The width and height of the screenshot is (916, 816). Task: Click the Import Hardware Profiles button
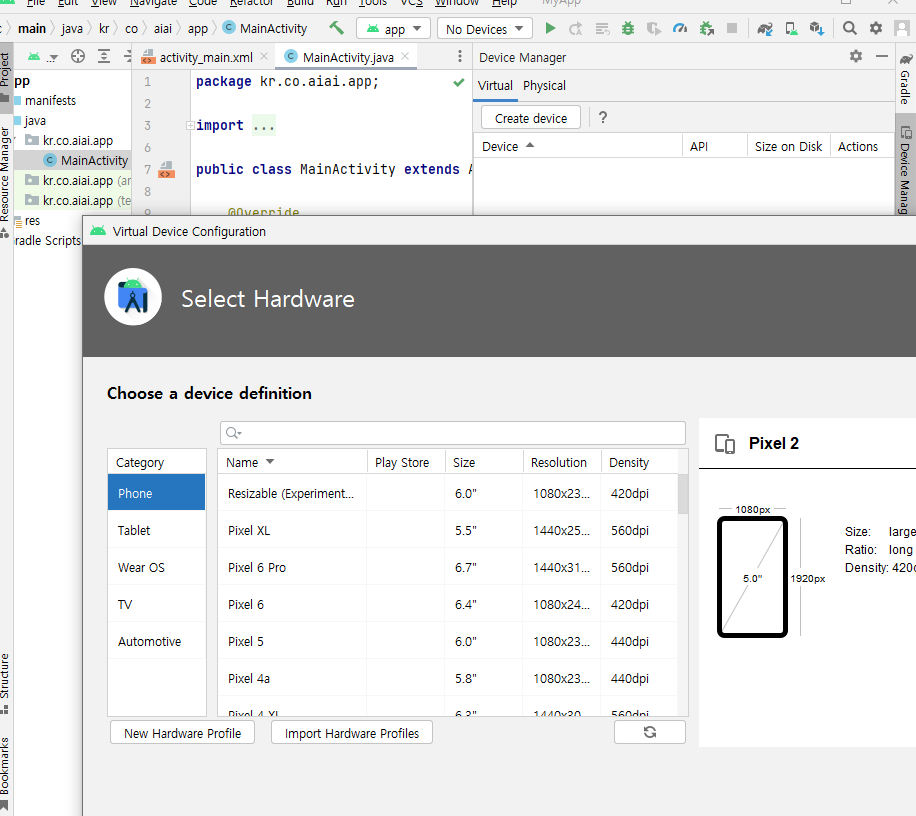coord(352,732)
